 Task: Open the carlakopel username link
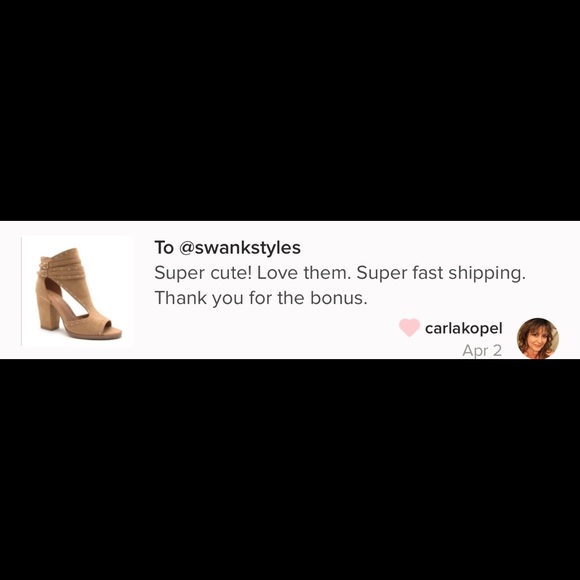pyautogui.click(x=463, y=328)
